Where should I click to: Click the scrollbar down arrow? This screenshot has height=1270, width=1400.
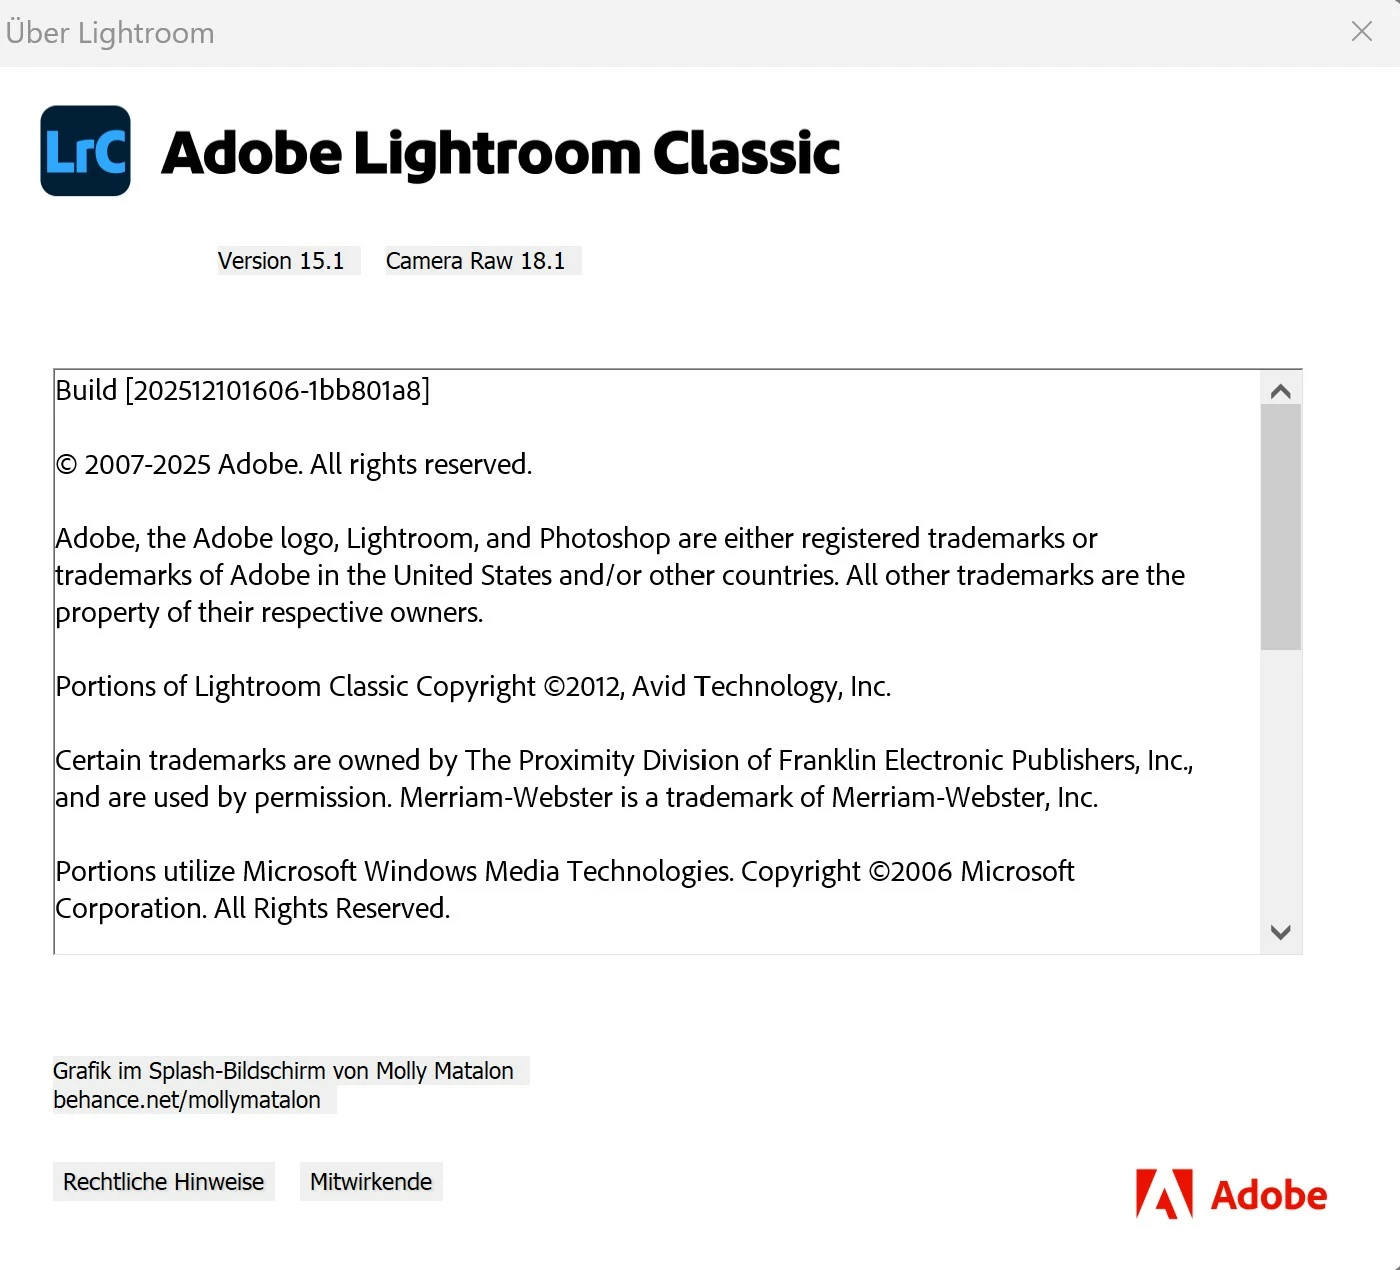click(1280, 932)
